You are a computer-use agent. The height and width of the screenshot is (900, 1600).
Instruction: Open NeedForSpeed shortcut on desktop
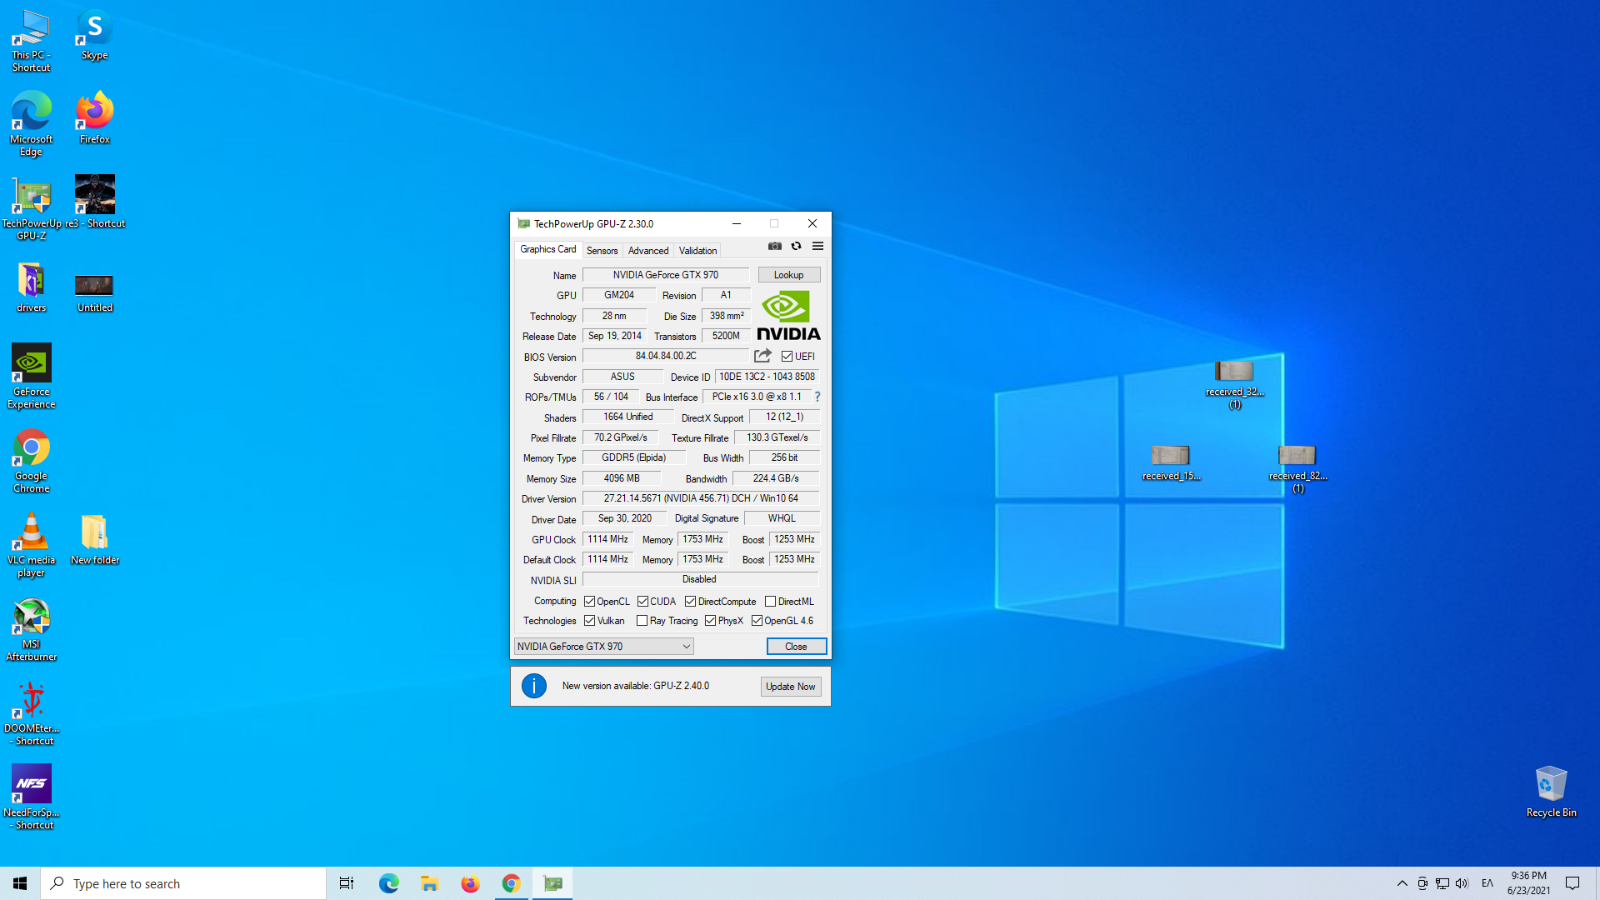pos(31,797)
